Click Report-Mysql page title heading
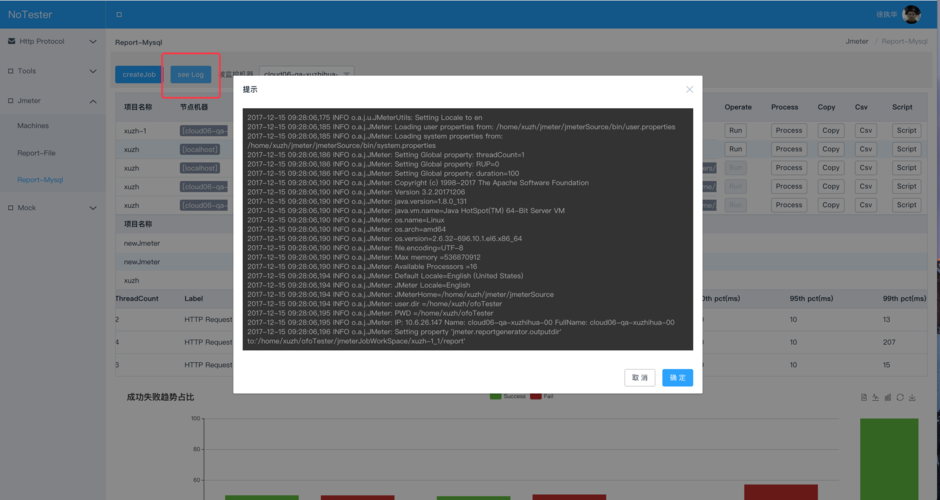 coord(138,42)
